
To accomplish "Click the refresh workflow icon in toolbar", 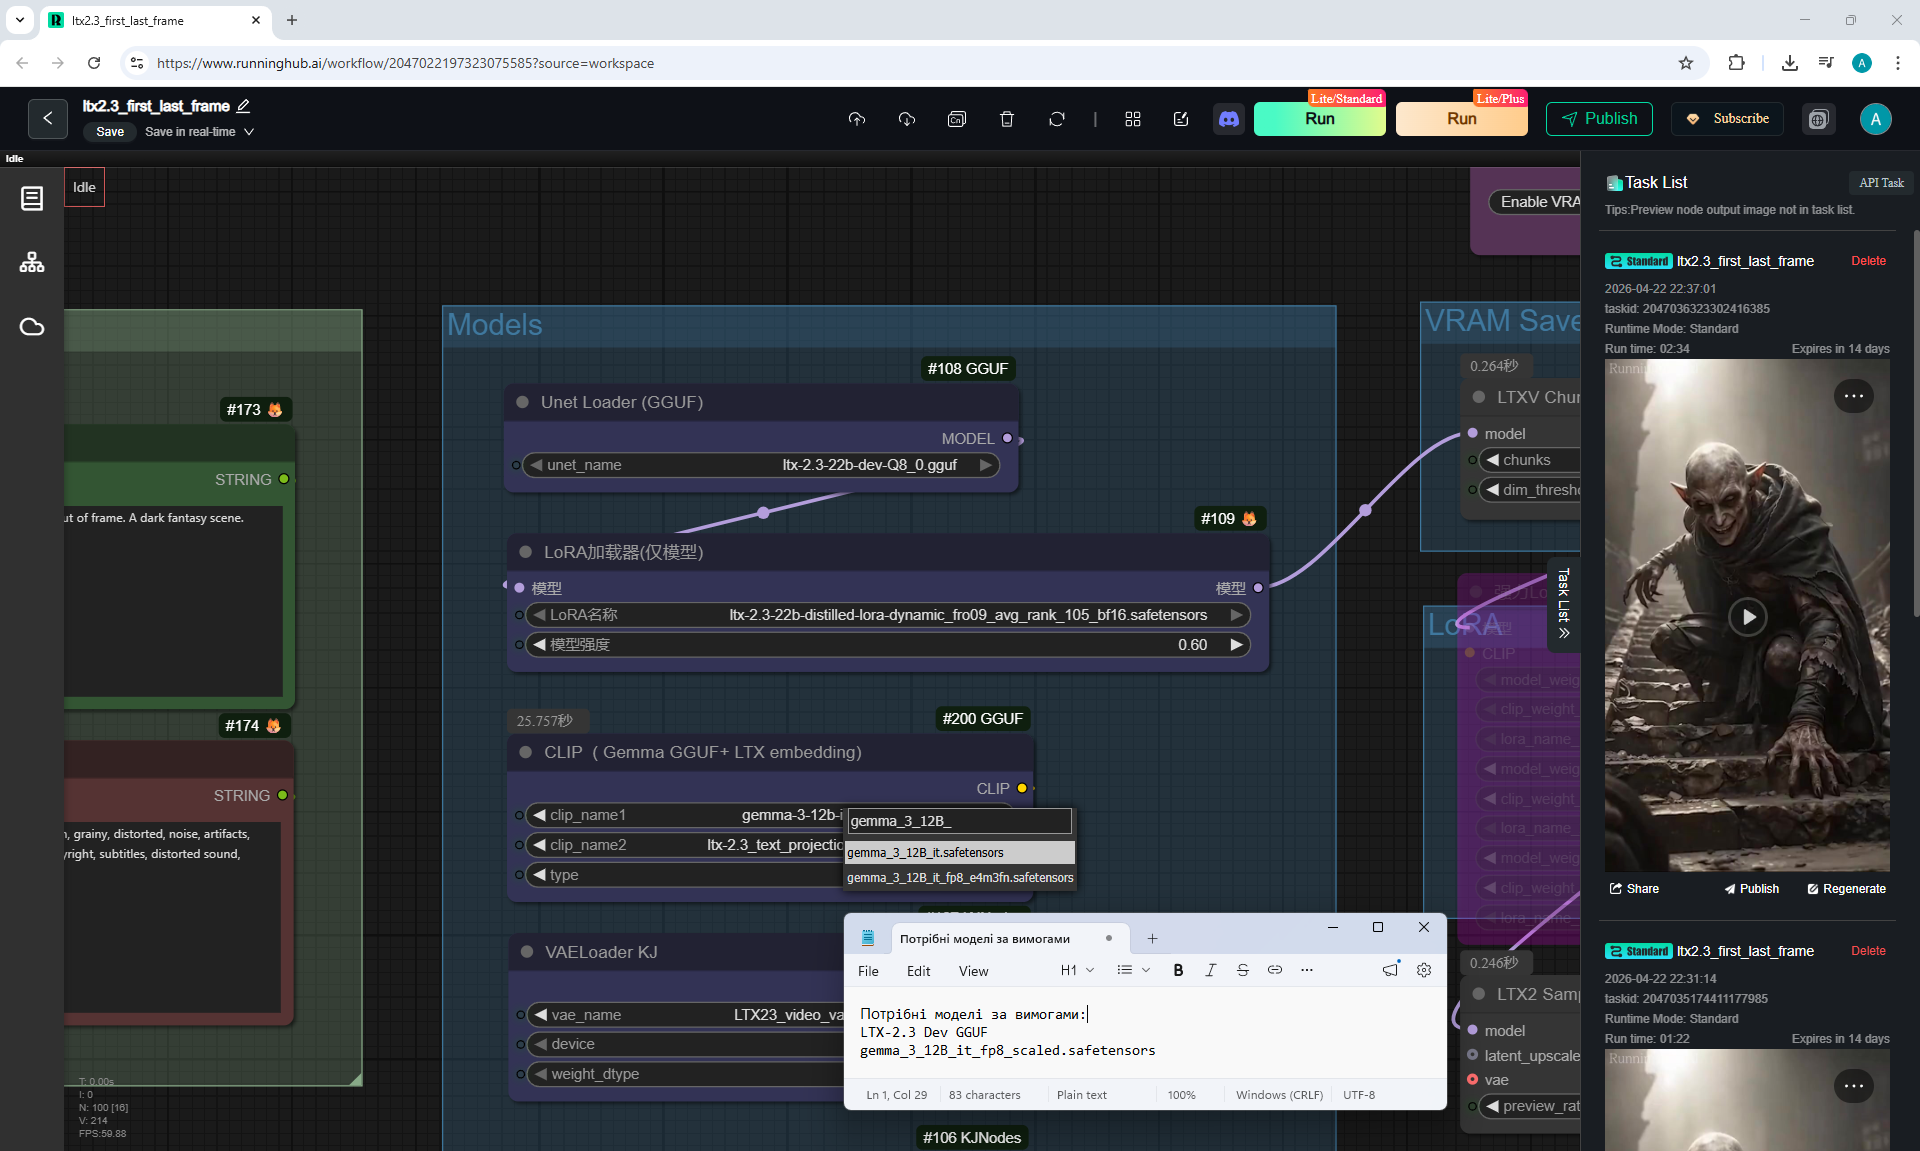I will point(1057,119).
